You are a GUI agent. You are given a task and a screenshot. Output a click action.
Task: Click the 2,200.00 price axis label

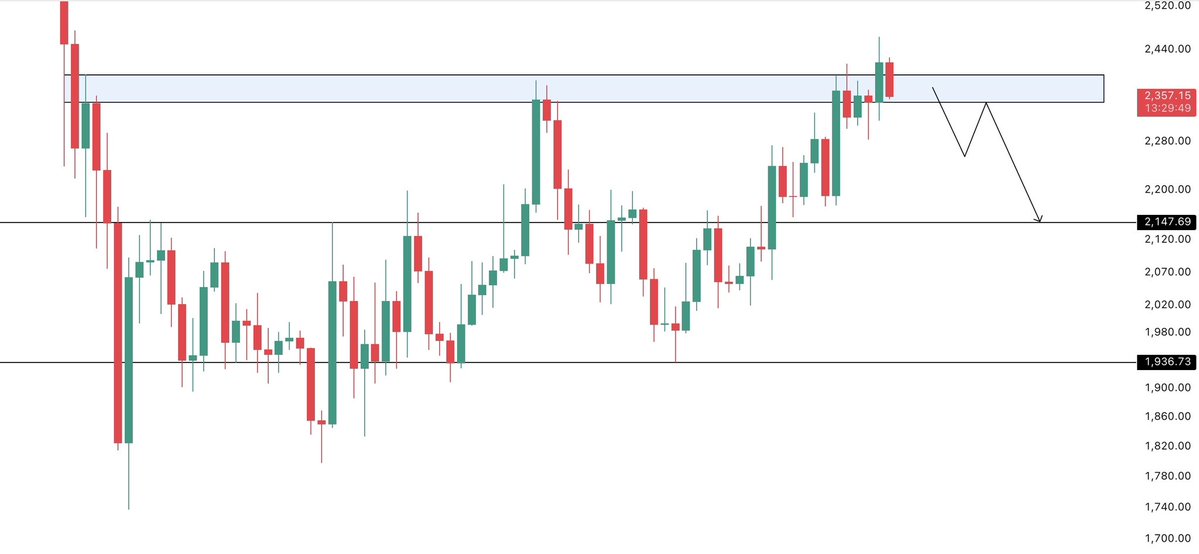(1167, 189)
